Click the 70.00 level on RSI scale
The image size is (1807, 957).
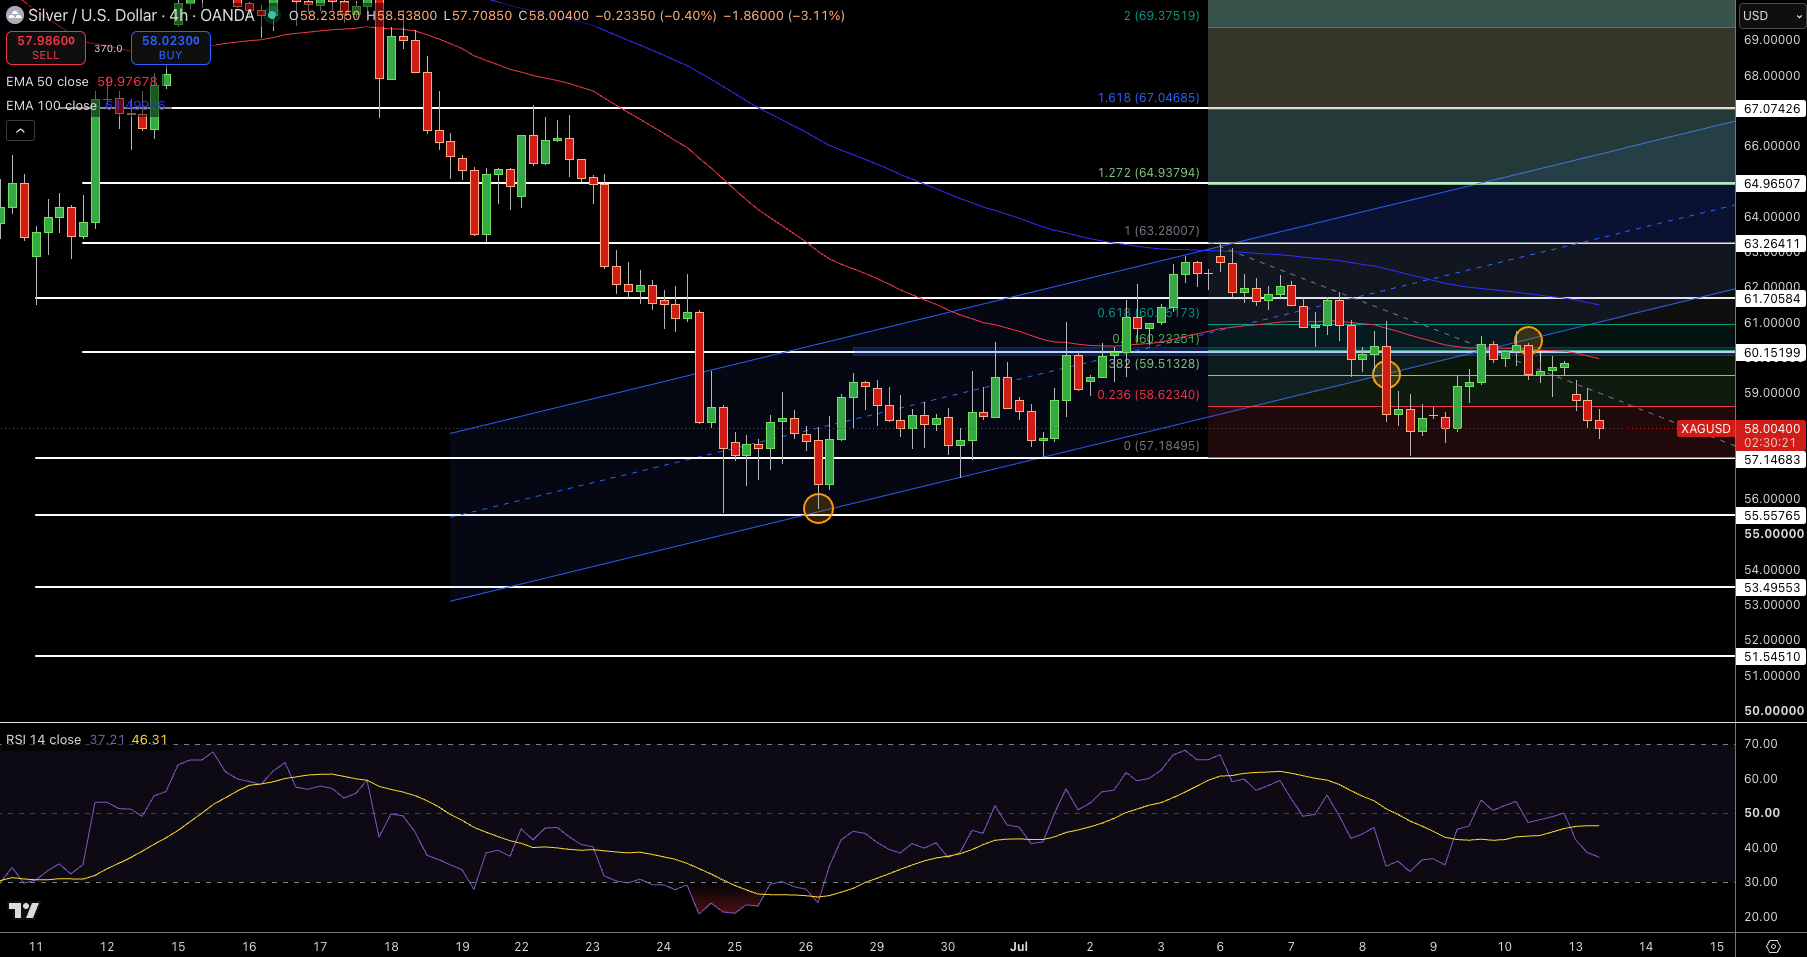1761,744
